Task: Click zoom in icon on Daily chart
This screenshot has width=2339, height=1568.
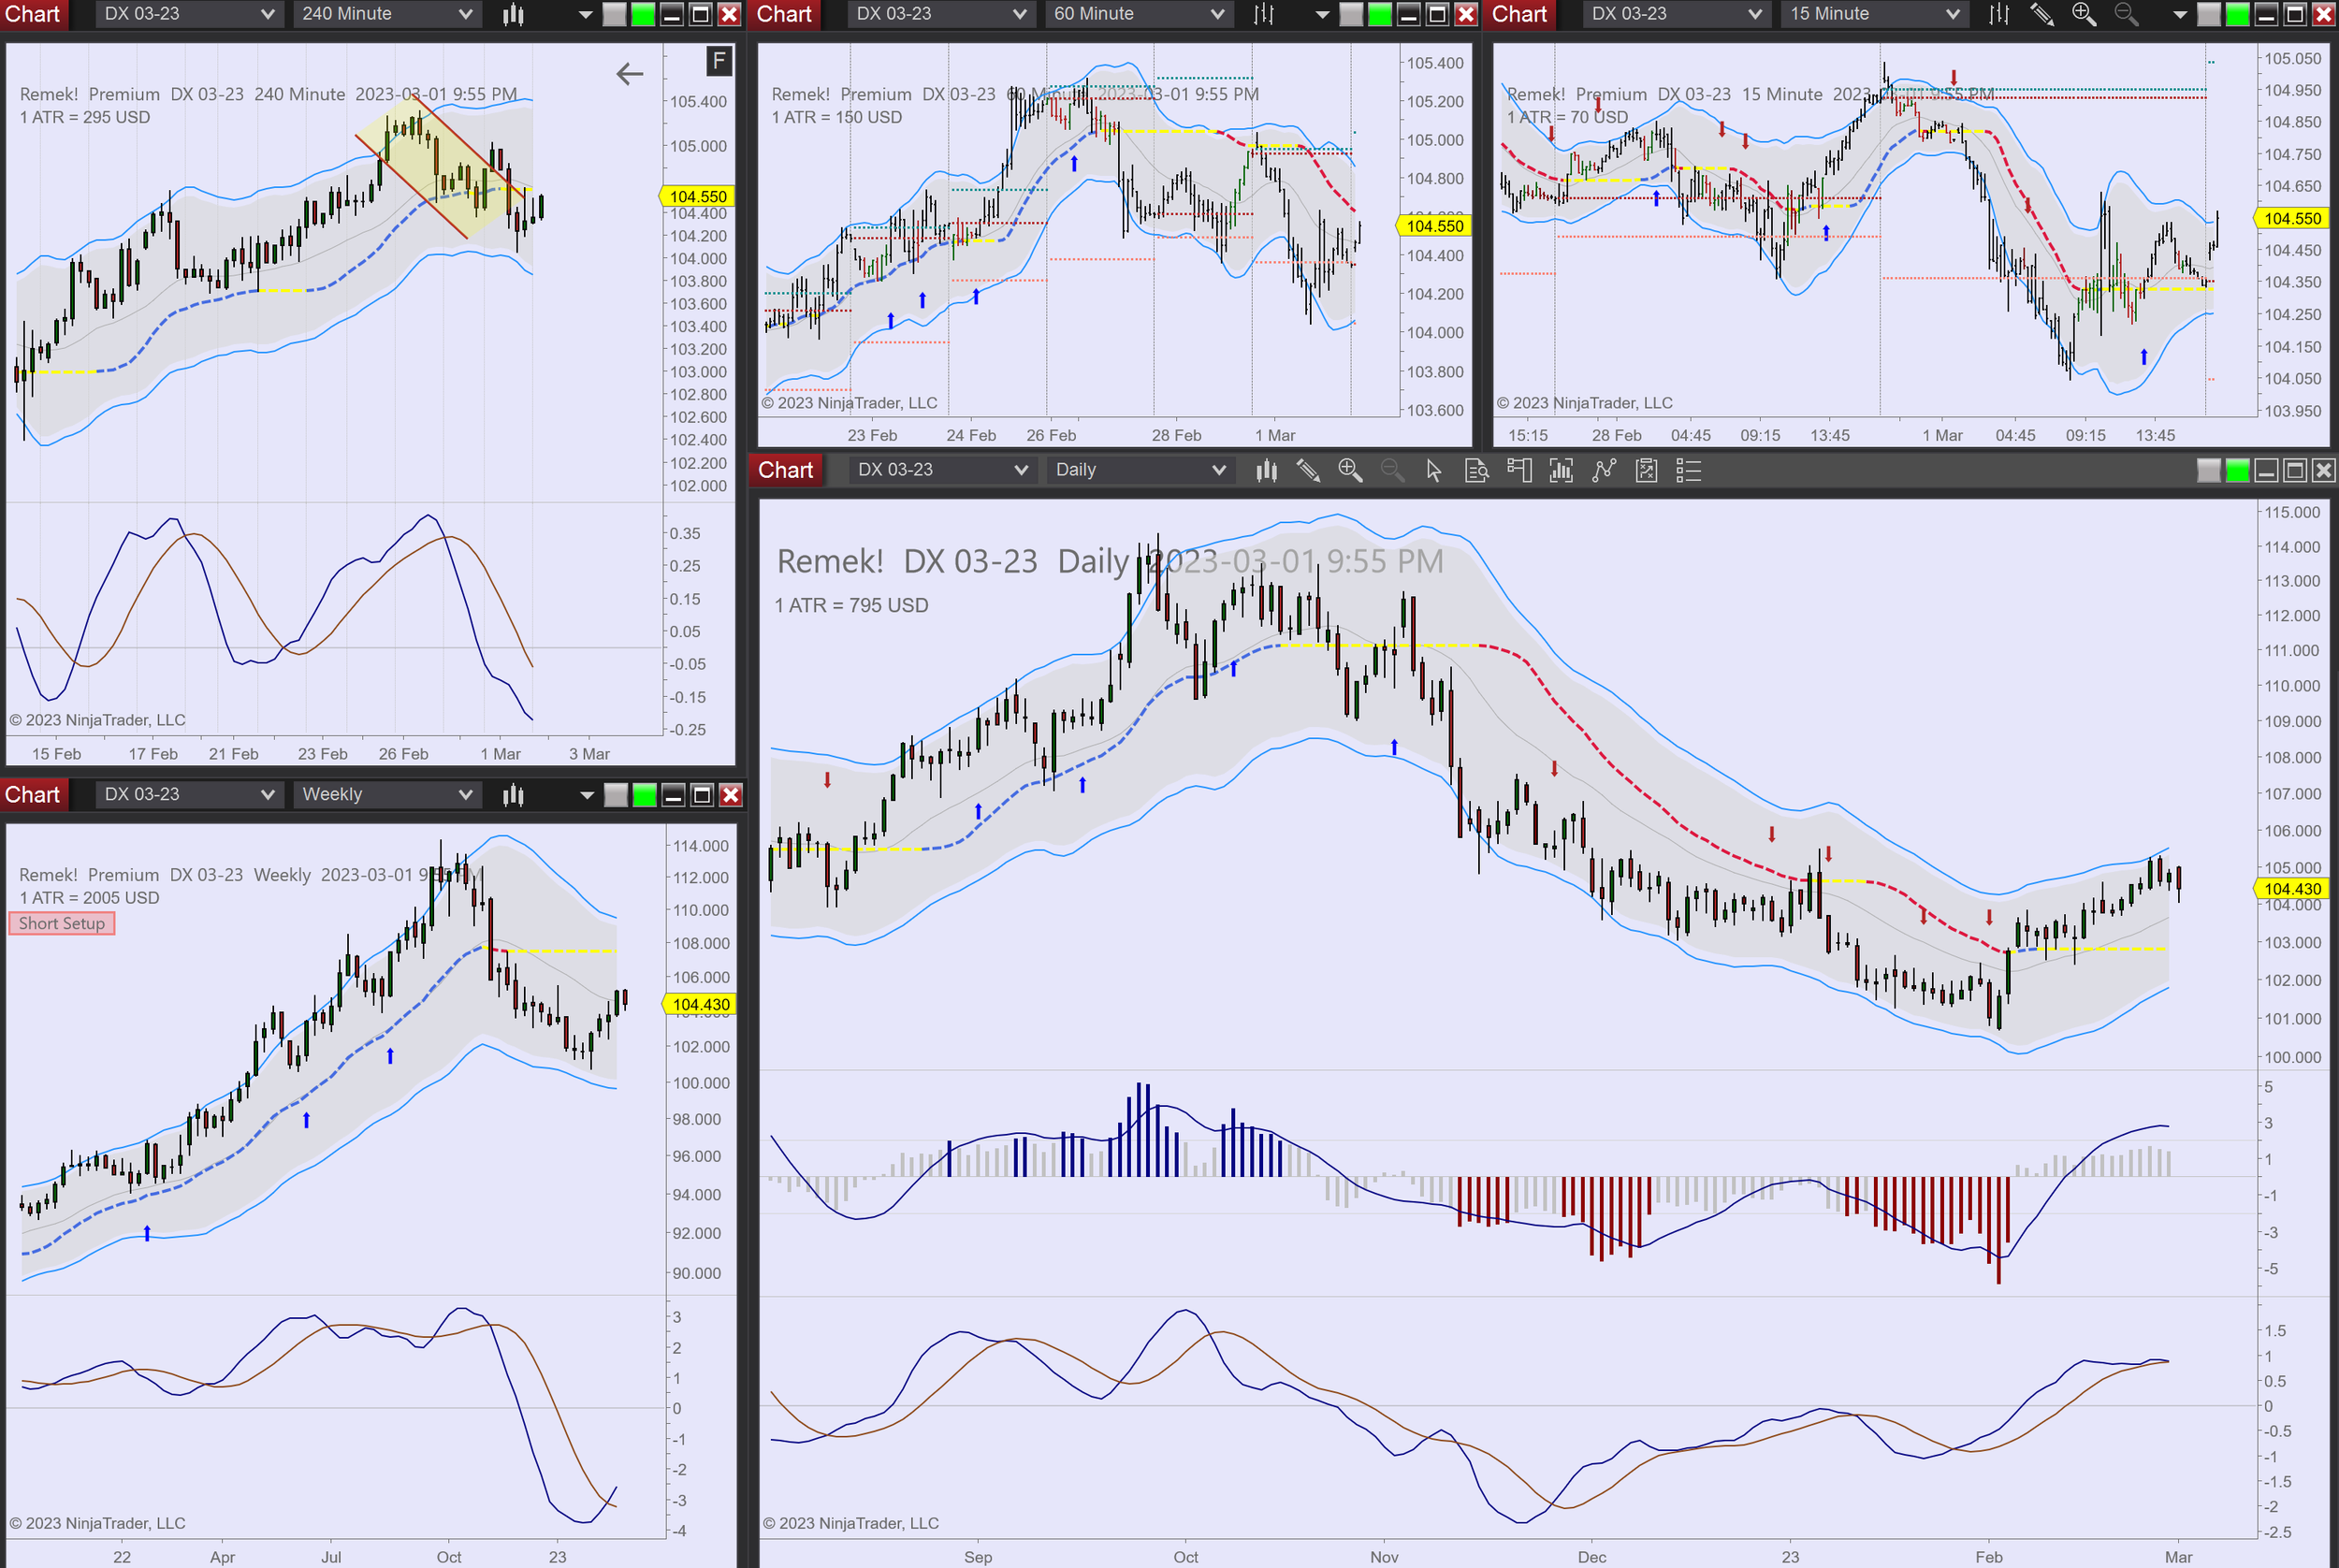Action: 1350,470
